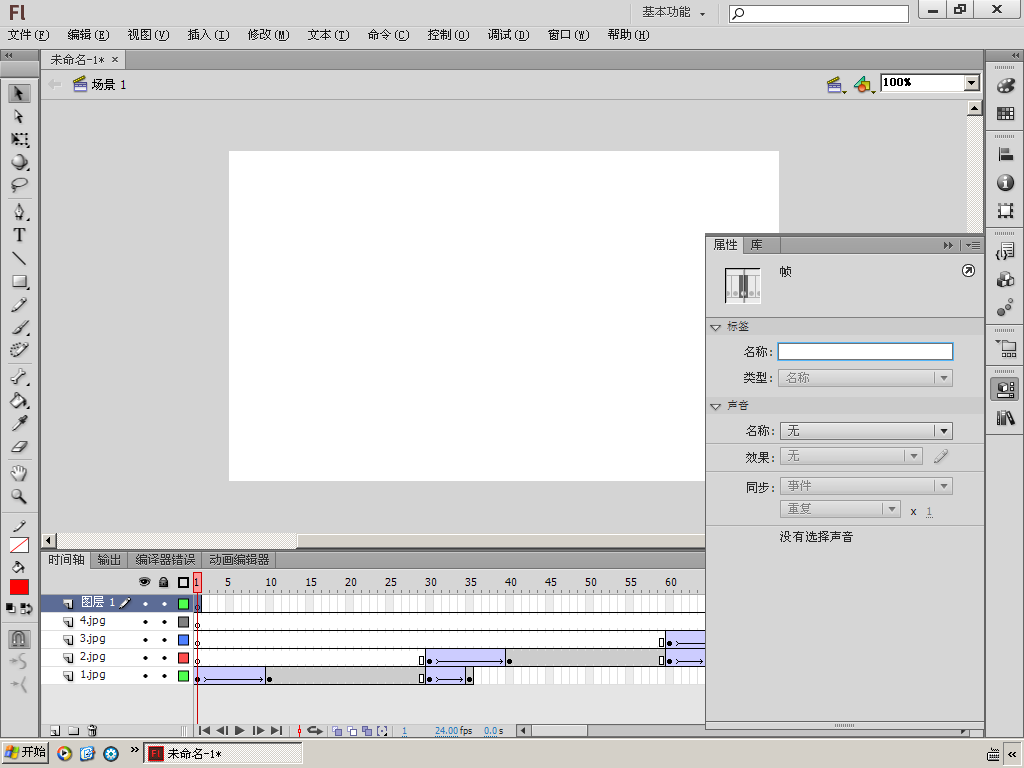This screenshot has height=768, width=1024.
Task: Select the Brush tool
Action: click(19, 327)
